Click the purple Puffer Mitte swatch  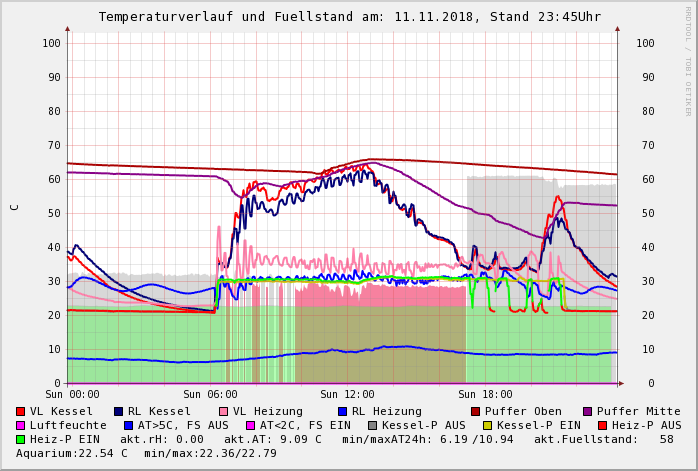(x=588, y=411)
